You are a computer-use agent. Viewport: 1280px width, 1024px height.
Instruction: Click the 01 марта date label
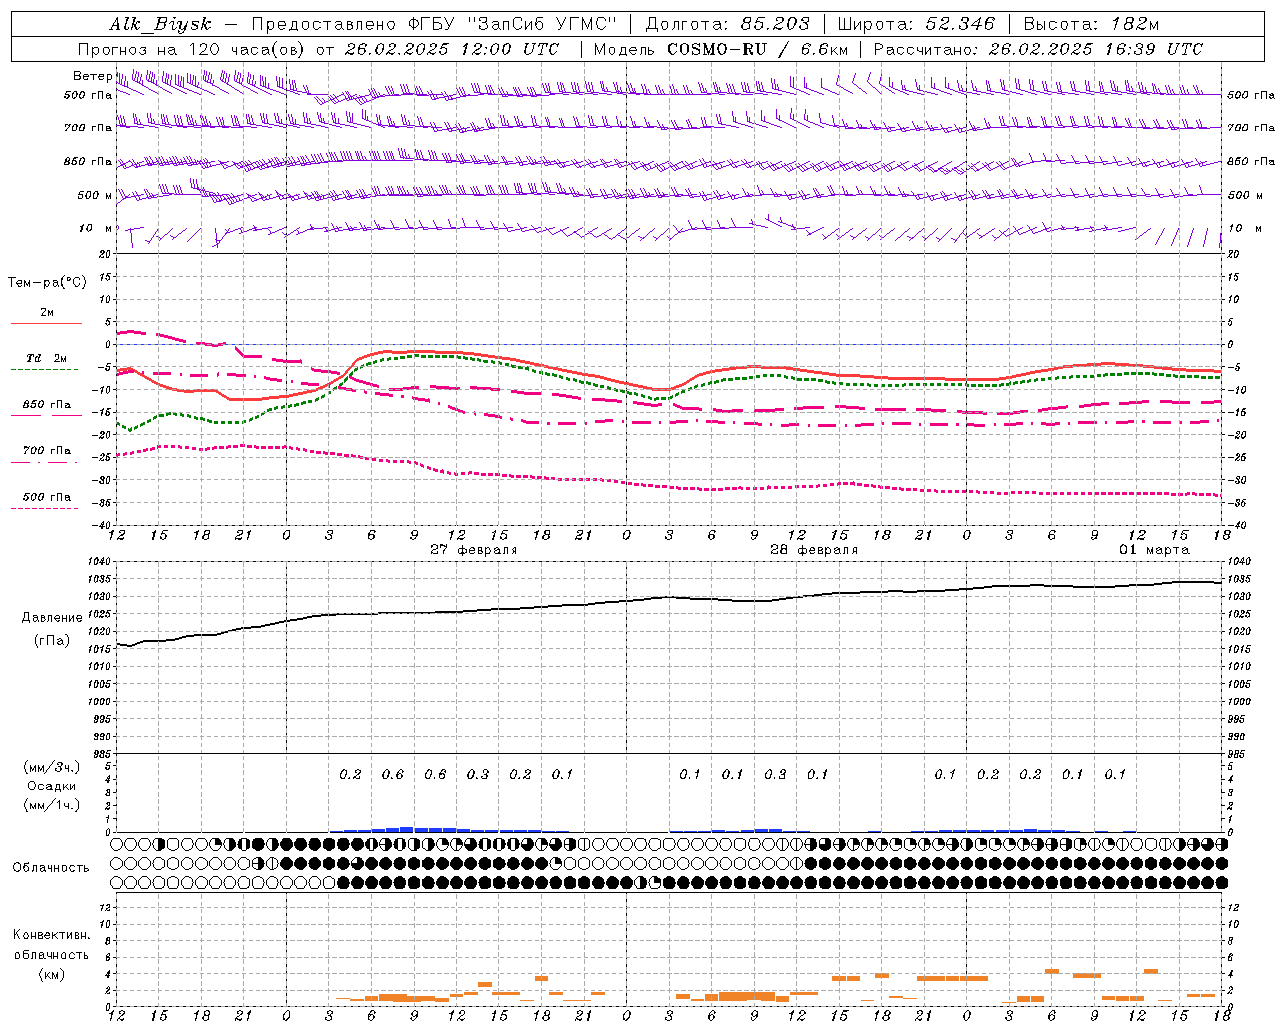pos(1154,550)
